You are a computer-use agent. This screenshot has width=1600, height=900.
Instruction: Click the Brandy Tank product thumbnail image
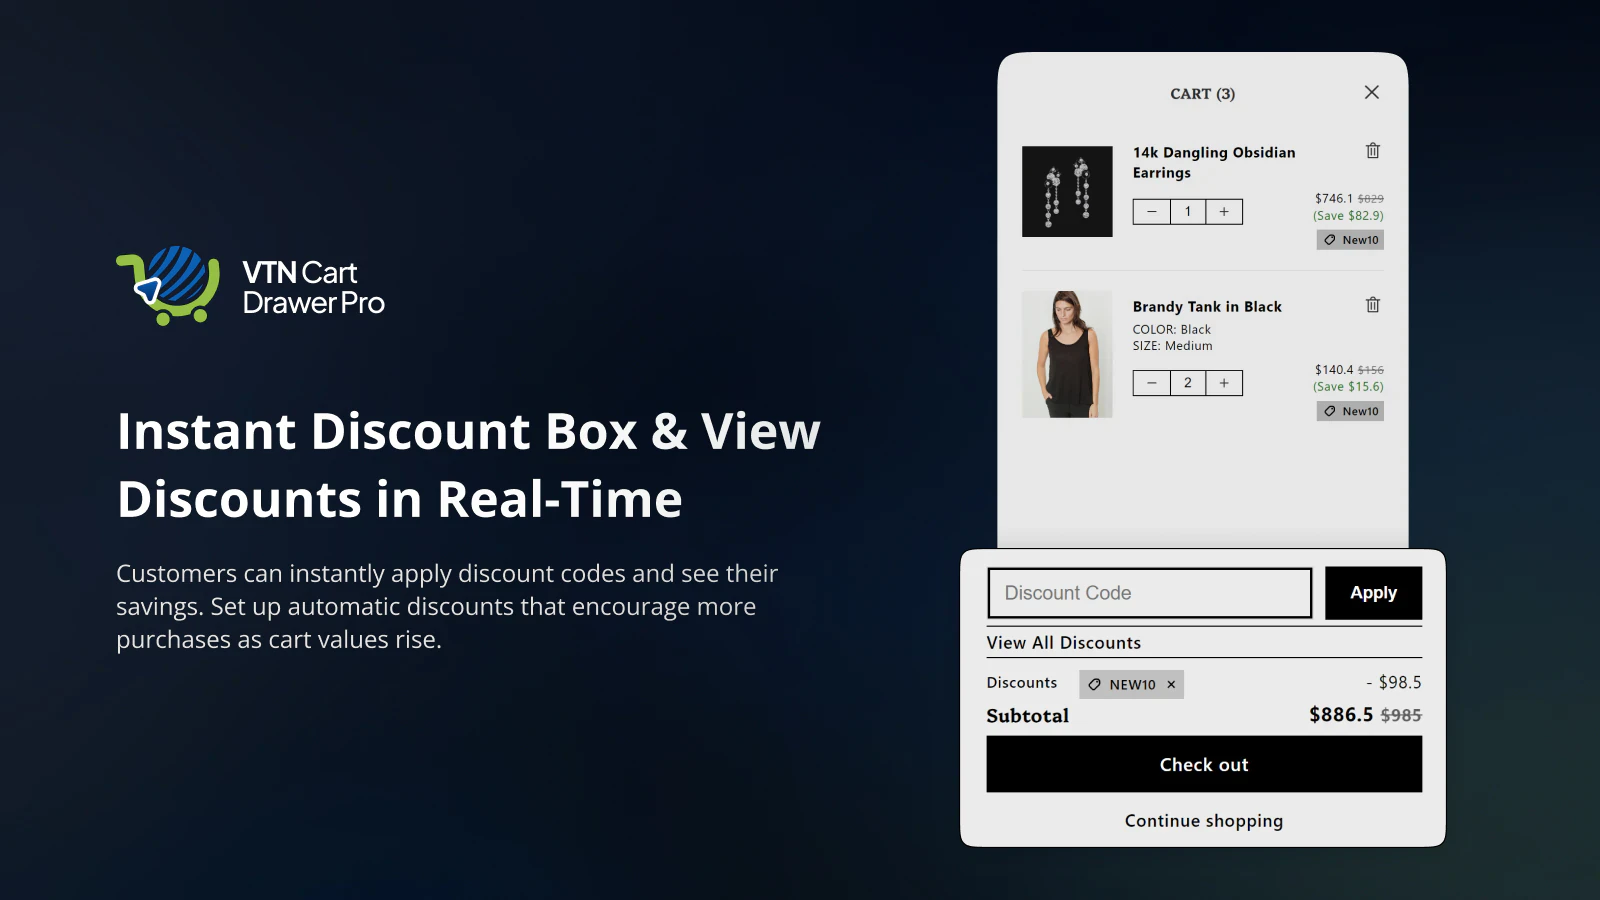point(1066,355)
